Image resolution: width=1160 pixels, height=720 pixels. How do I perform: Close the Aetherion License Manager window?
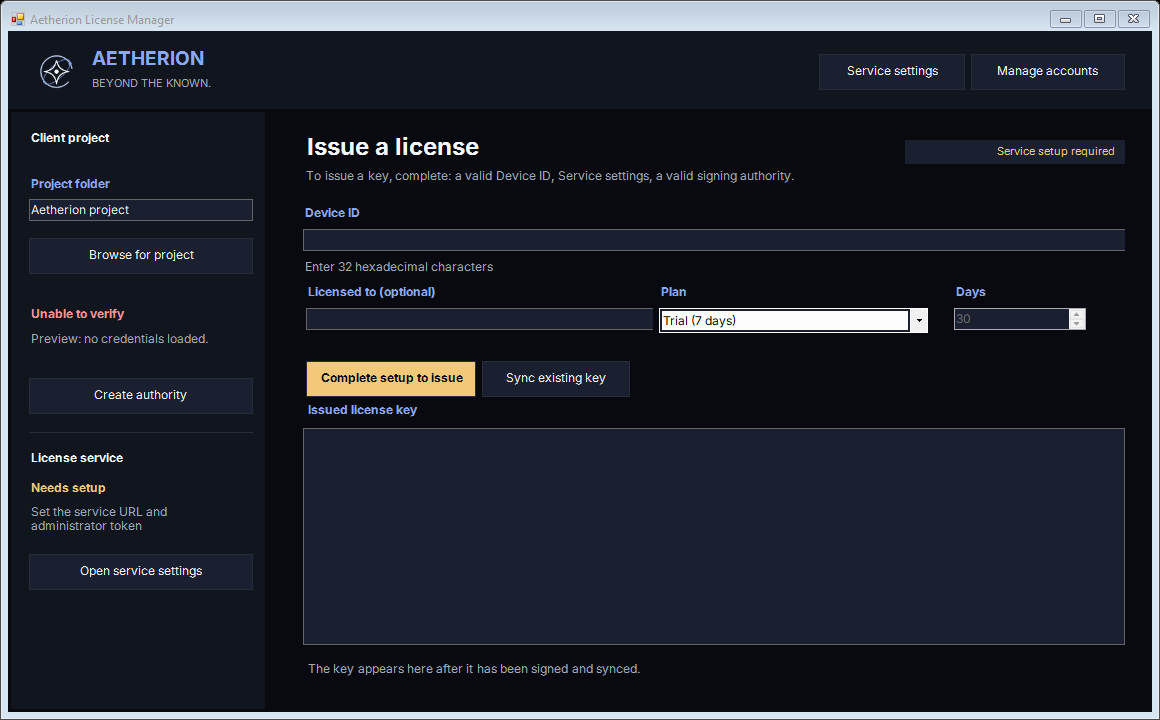tap(1133, 19)
